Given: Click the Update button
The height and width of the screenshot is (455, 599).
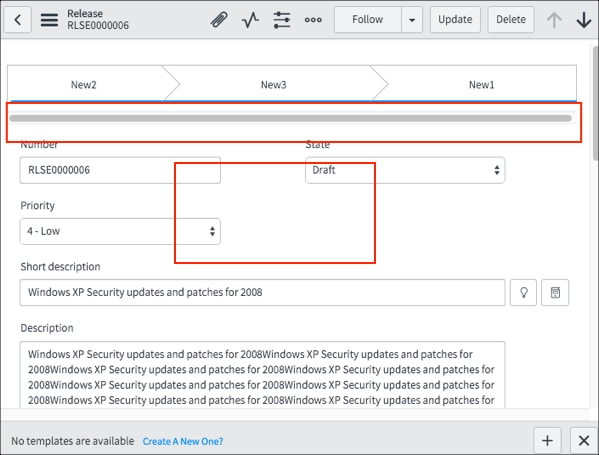Looking at the screenshot, I should point(455,19).
